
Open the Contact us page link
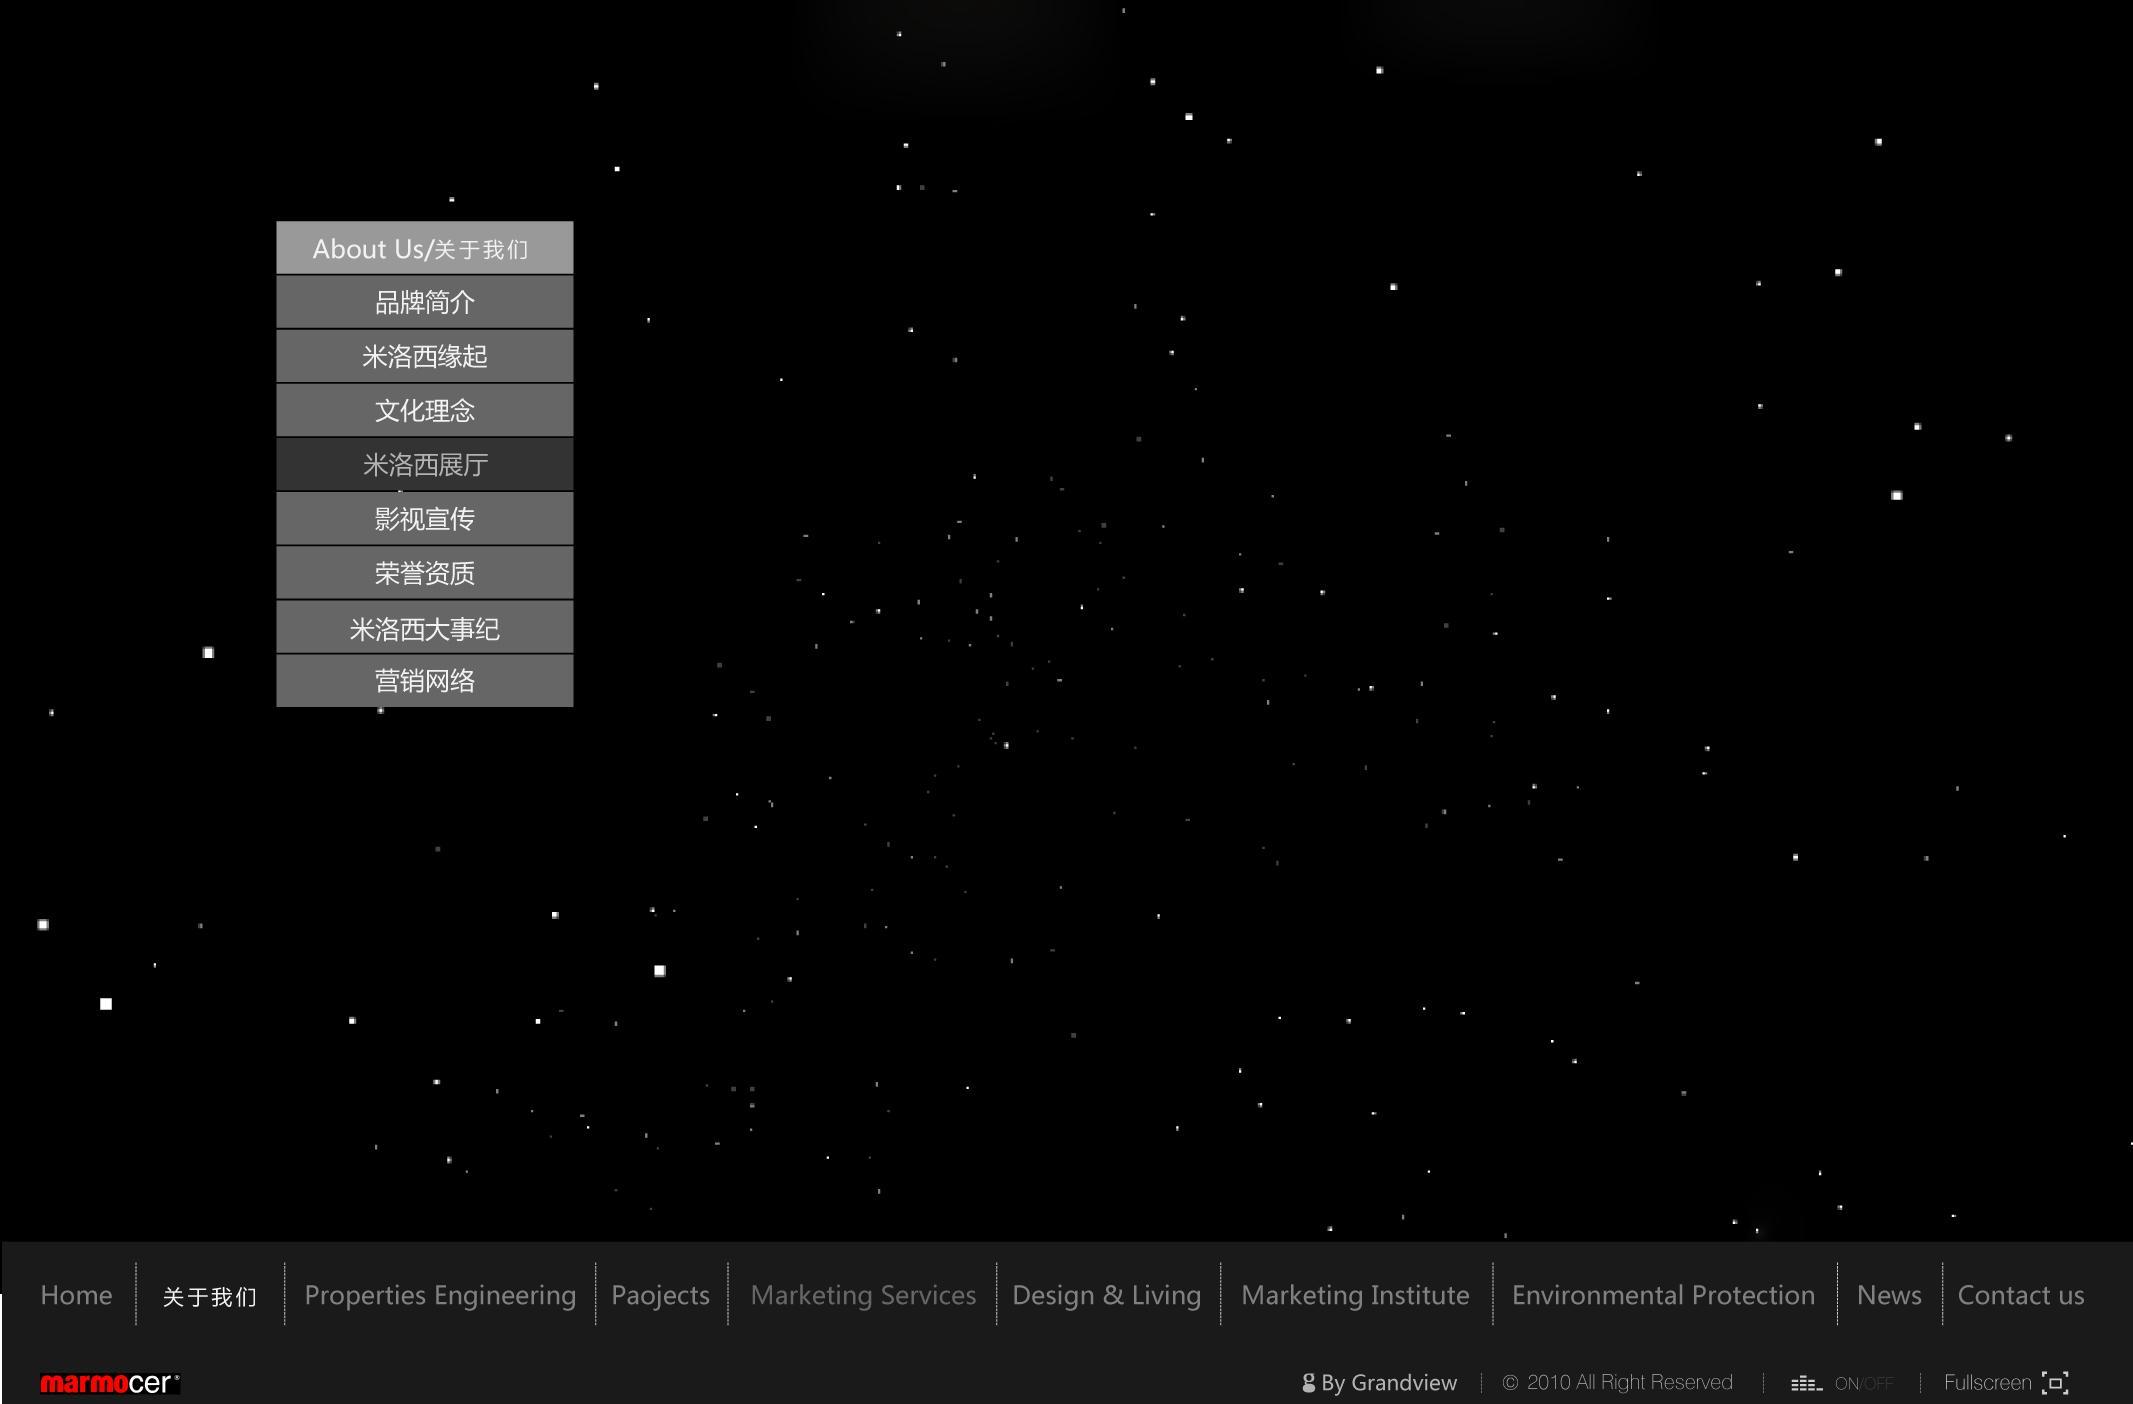tap(2020, 1295)
